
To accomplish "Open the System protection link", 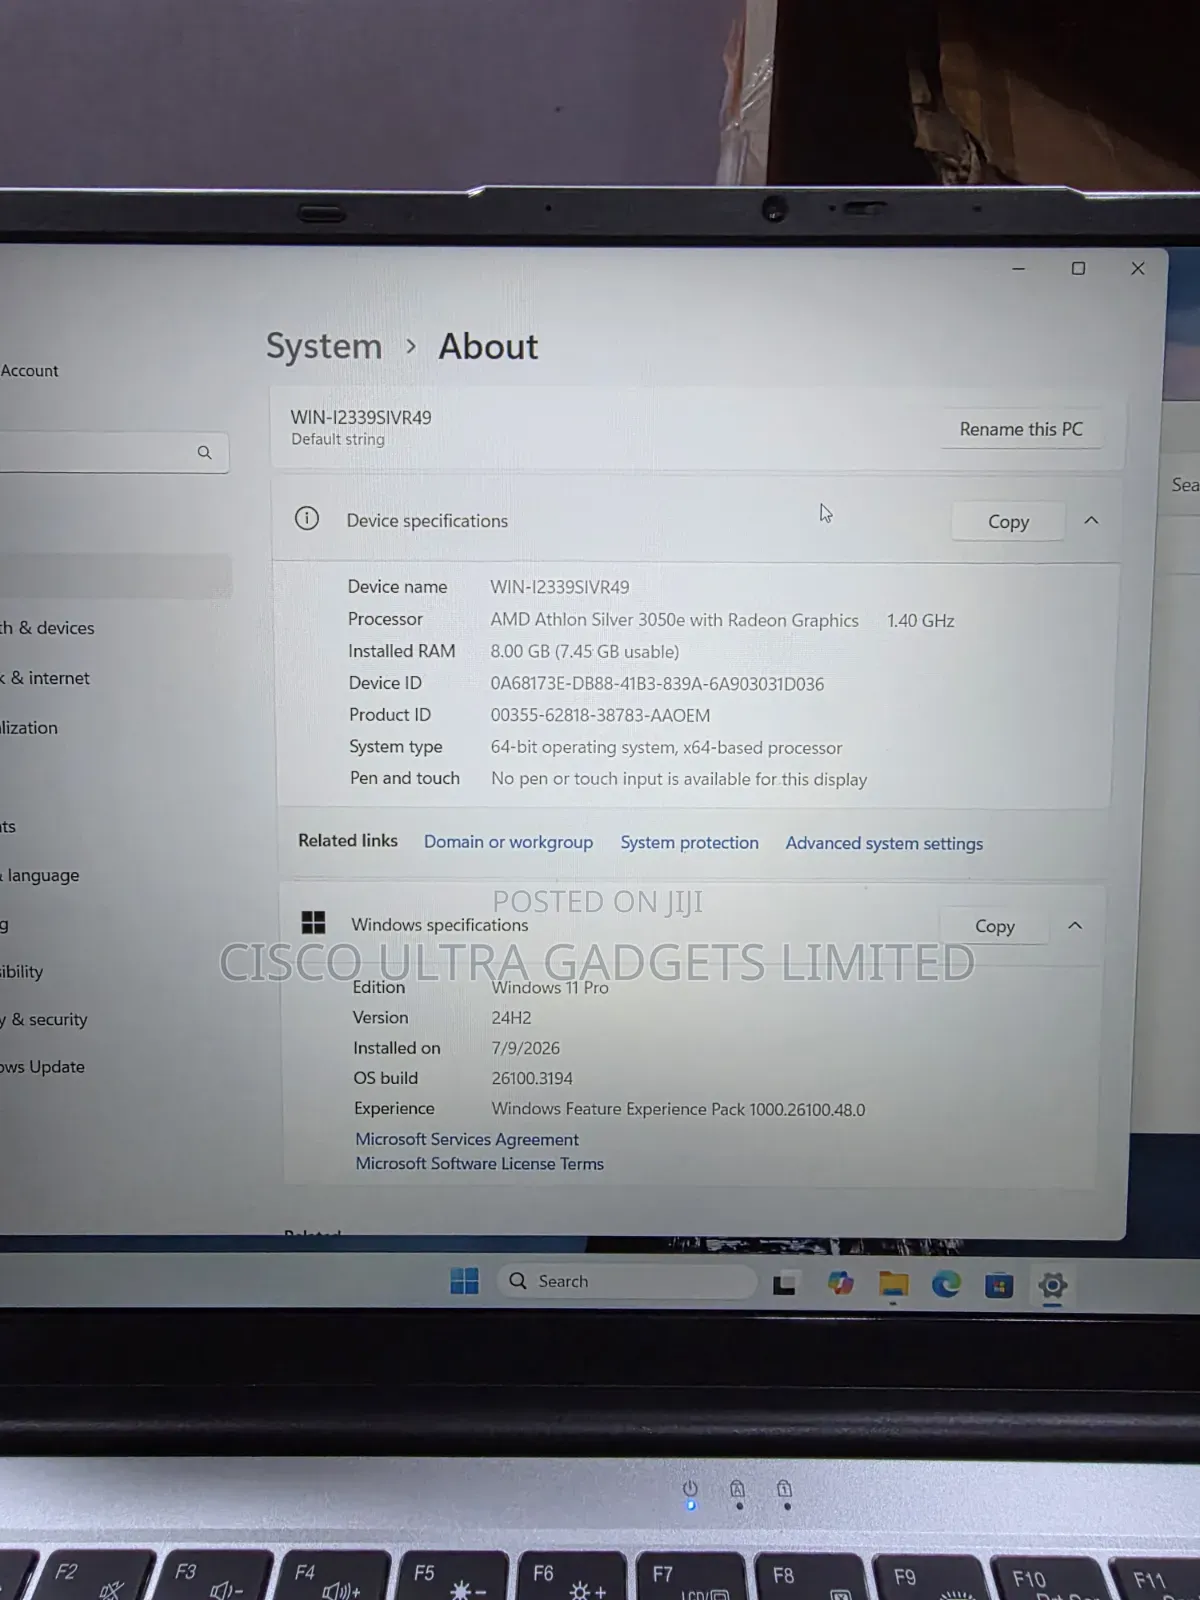I will click(x=689, y=842).
